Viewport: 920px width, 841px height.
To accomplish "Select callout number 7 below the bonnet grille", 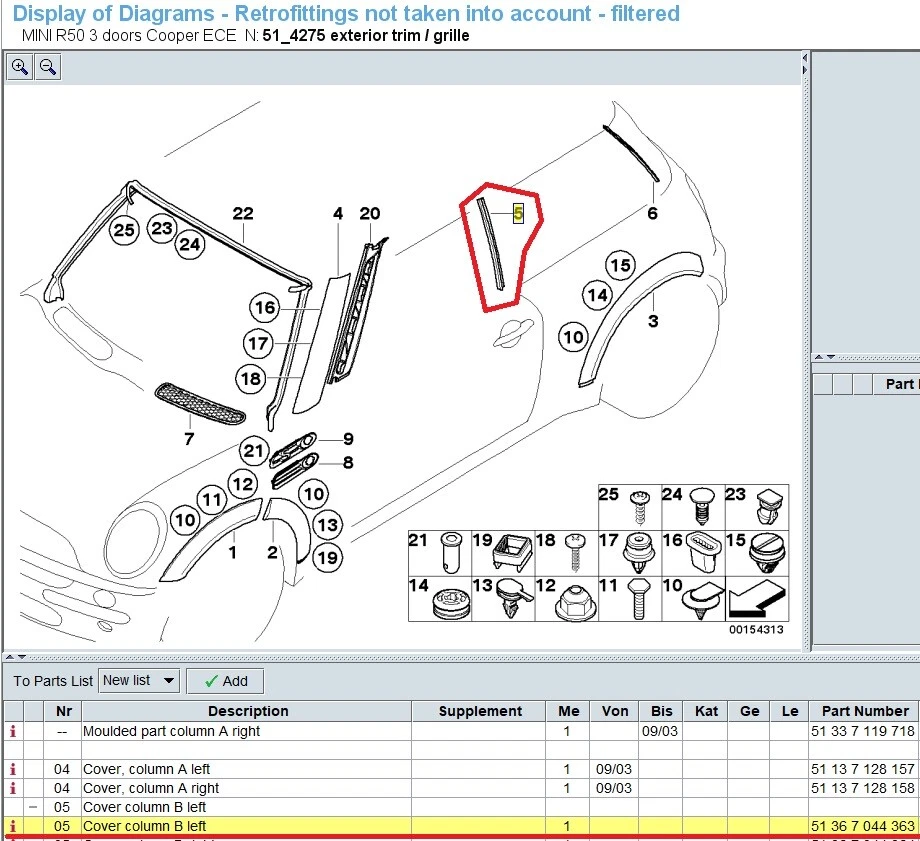I will tap(189, 438).
